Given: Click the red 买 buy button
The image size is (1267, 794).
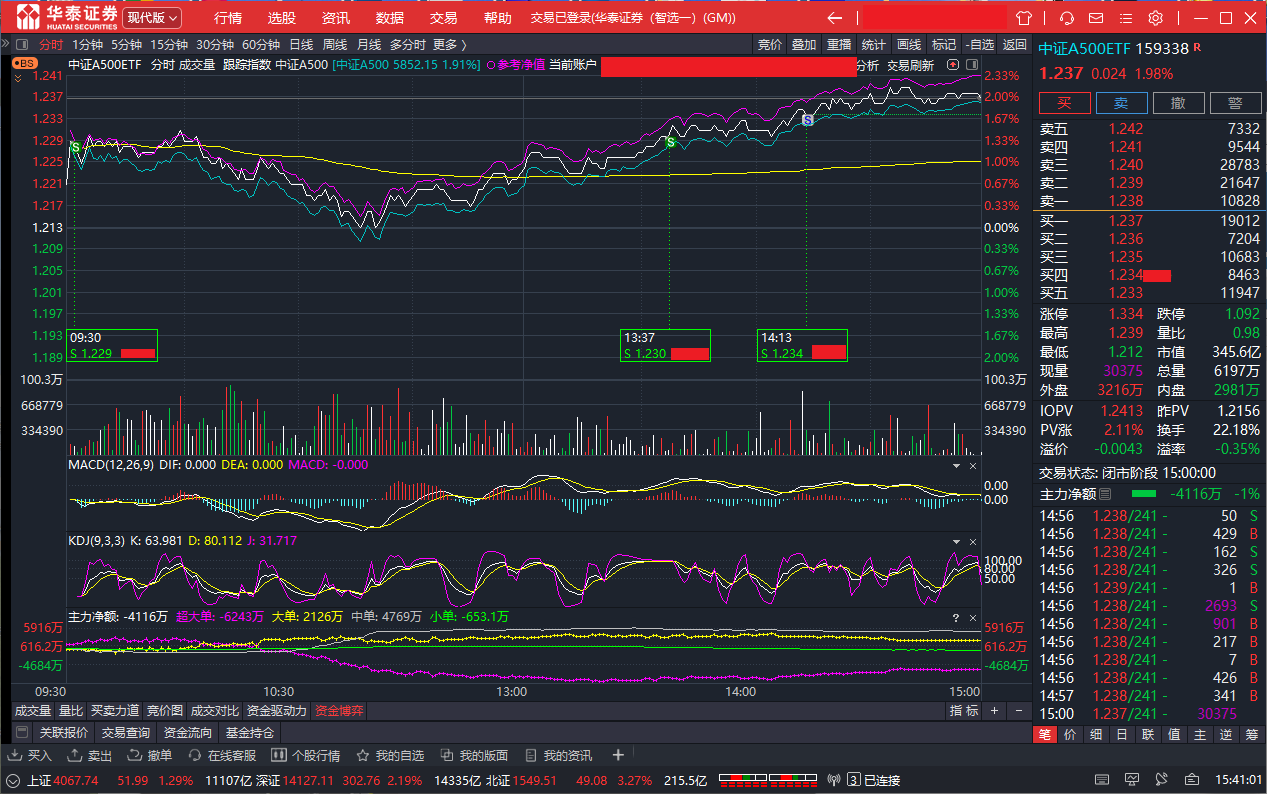Looking at the screenshot, I should (1064, 103).
